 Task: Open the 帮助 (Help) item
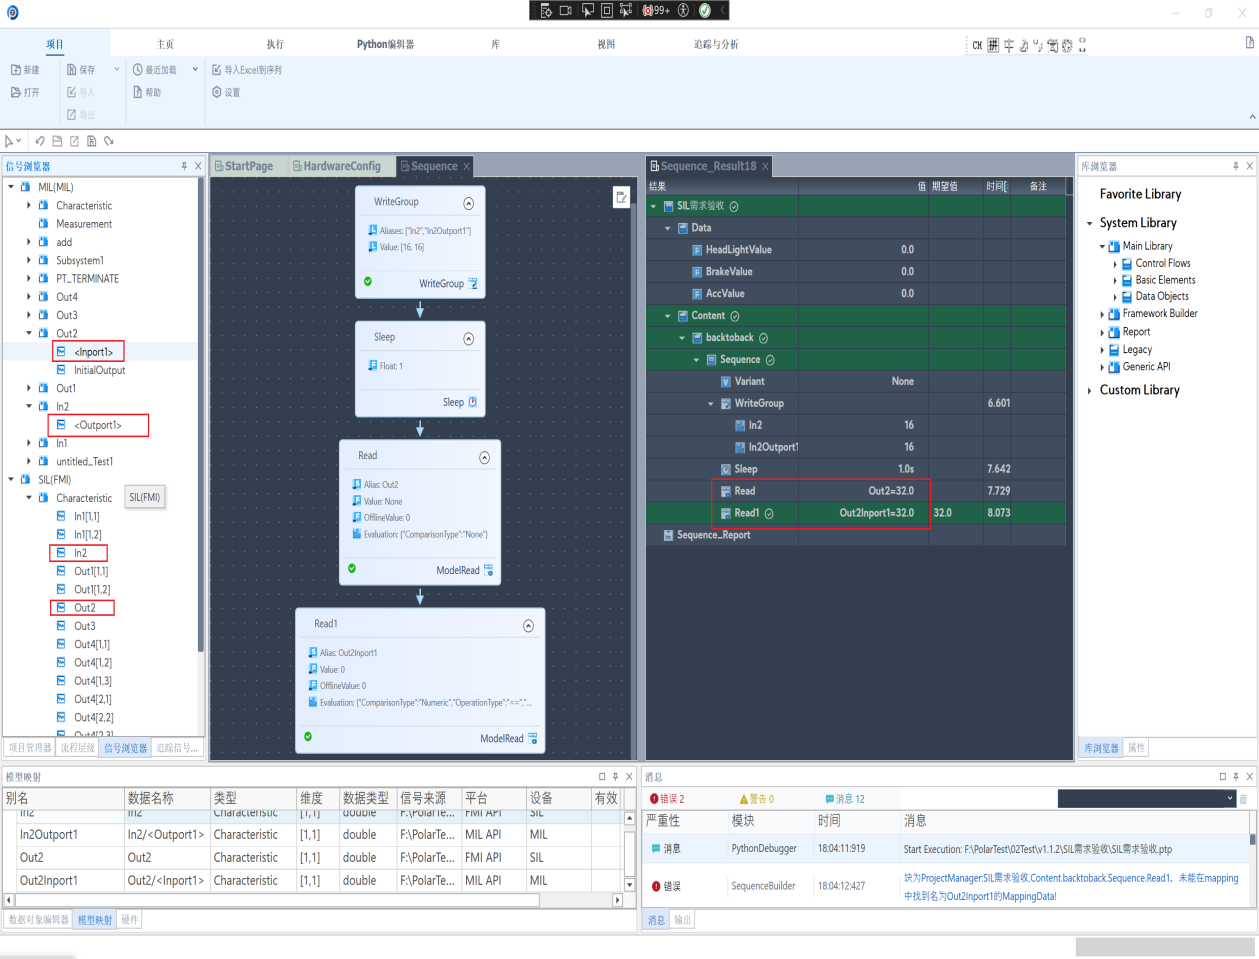point(146,92)
